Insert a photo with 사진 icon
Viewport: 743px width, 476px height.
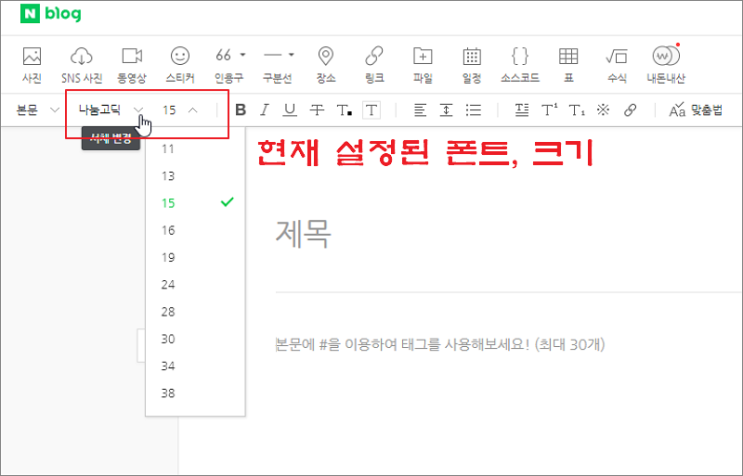tap(32, 65)
